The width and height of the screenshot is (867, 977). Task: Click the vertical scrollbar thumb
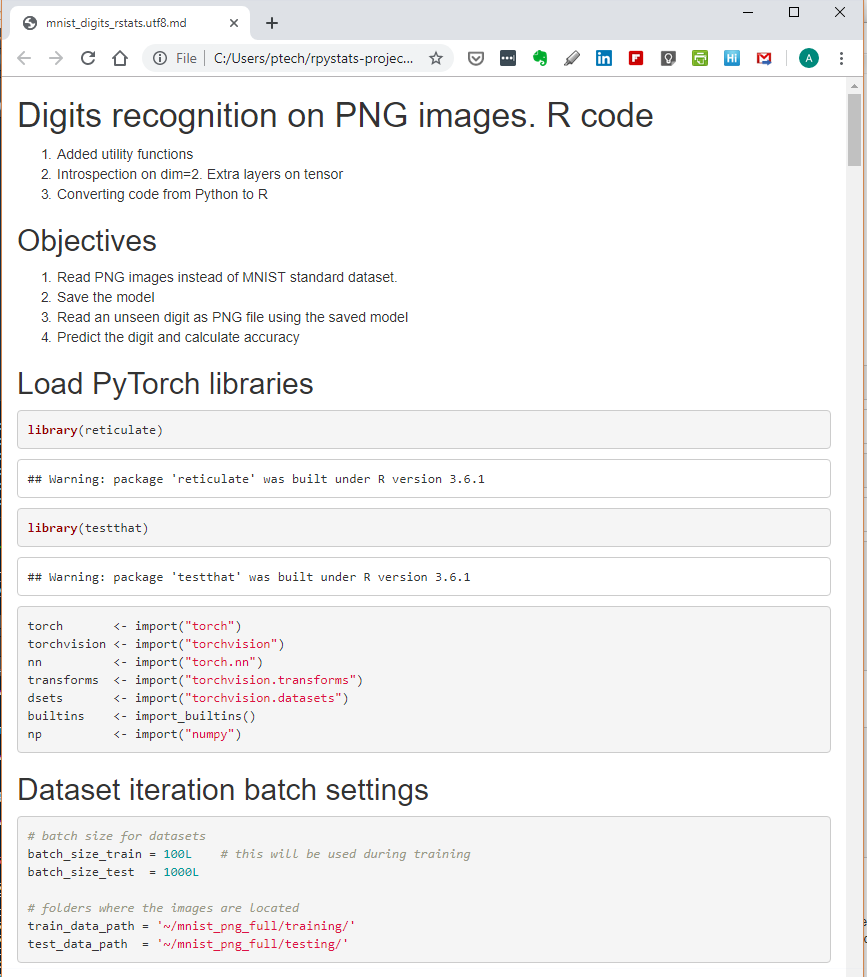point(854,130)
